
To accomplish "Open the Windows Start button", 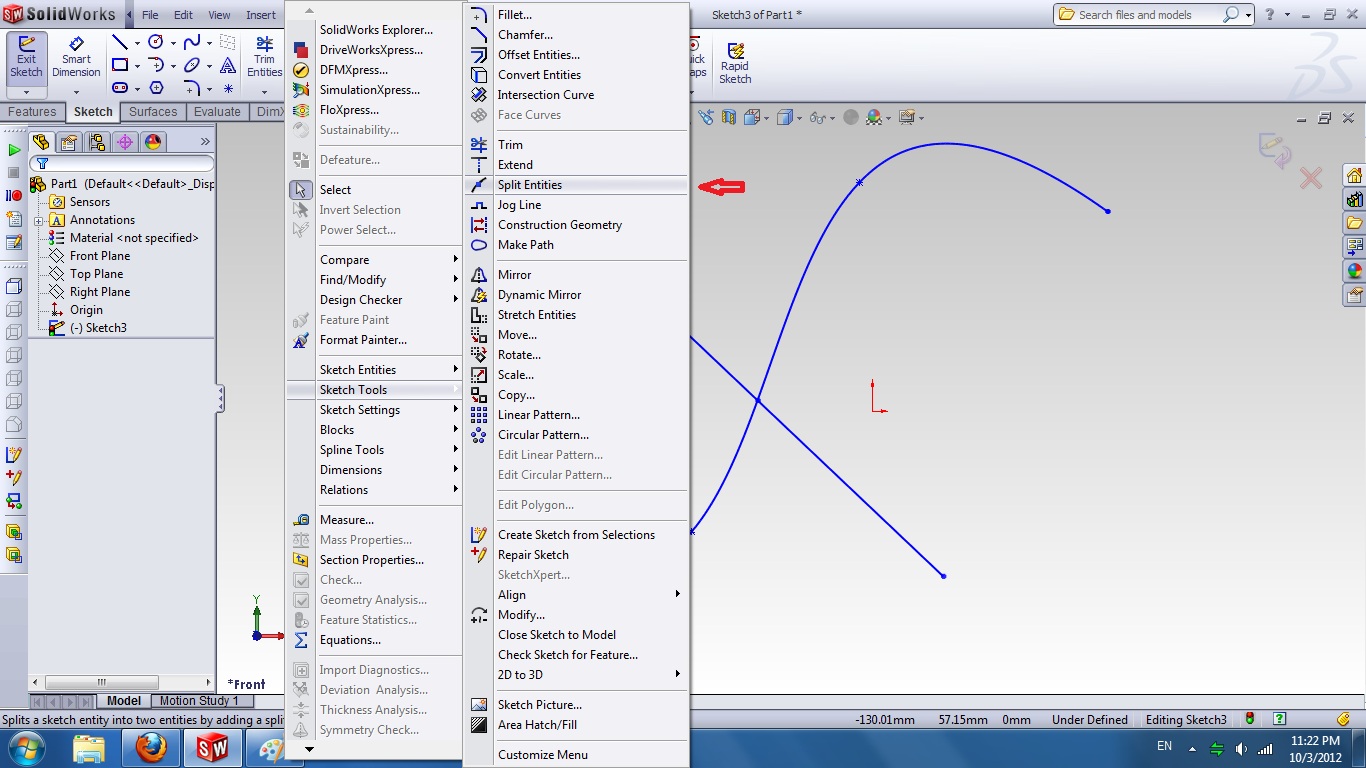I will click(28, 747).
